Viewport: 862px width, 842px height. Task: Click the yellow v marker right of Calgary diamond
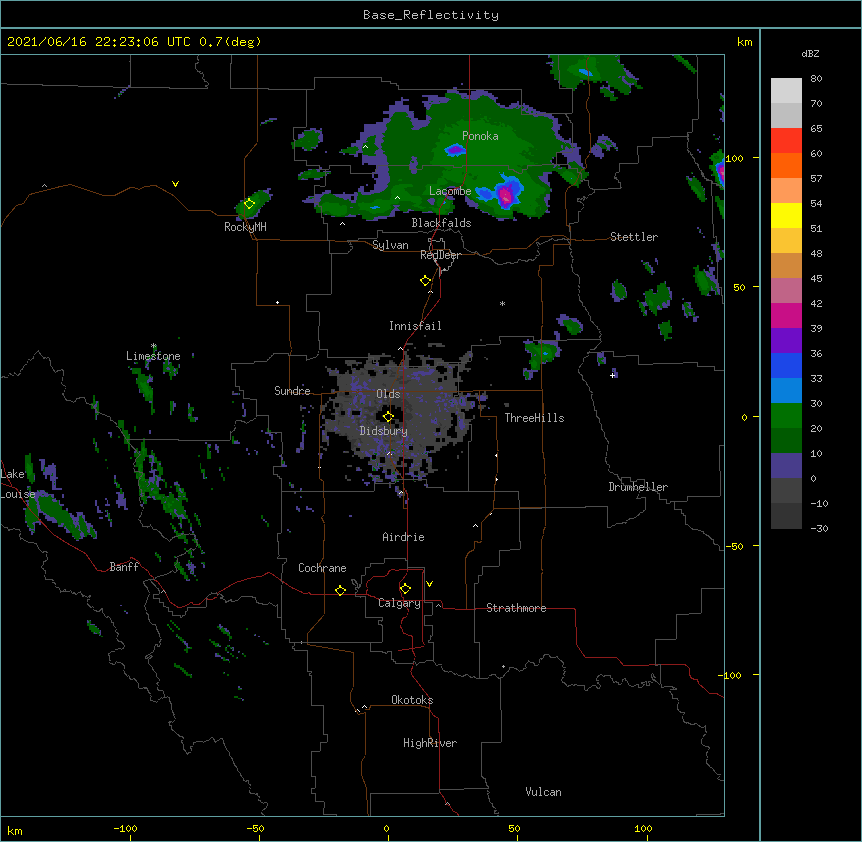[x=429, y=584]
